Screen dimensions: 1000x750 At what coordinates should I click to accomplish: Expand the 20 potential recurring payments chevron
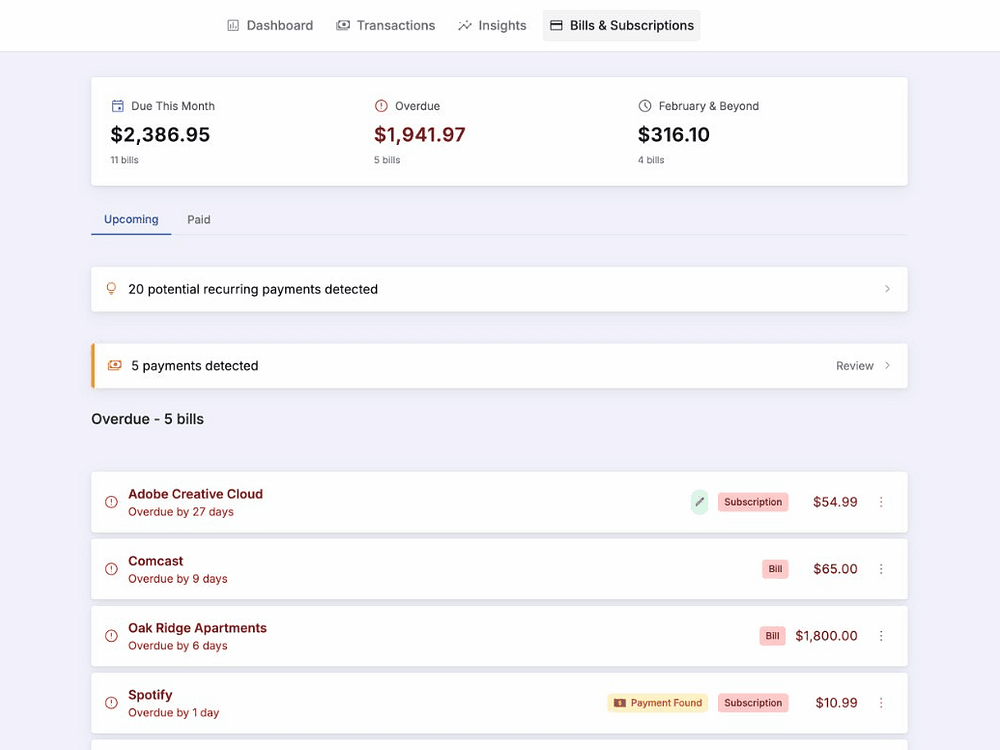[887, 289]
